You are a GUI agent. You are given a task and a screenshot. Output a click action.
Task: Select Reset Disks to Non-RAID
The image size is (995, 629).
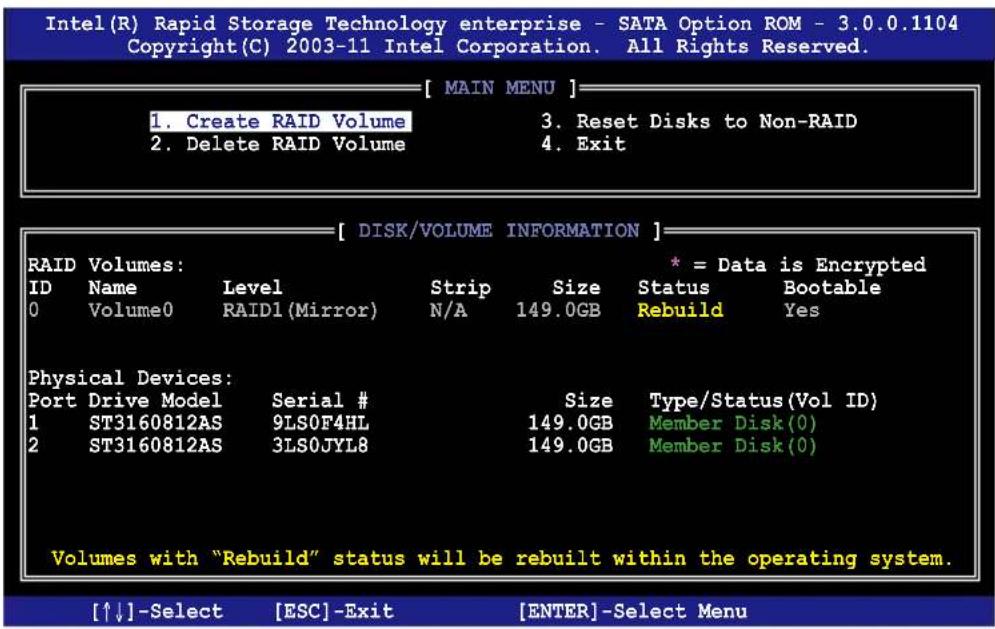tap(699, 121)
